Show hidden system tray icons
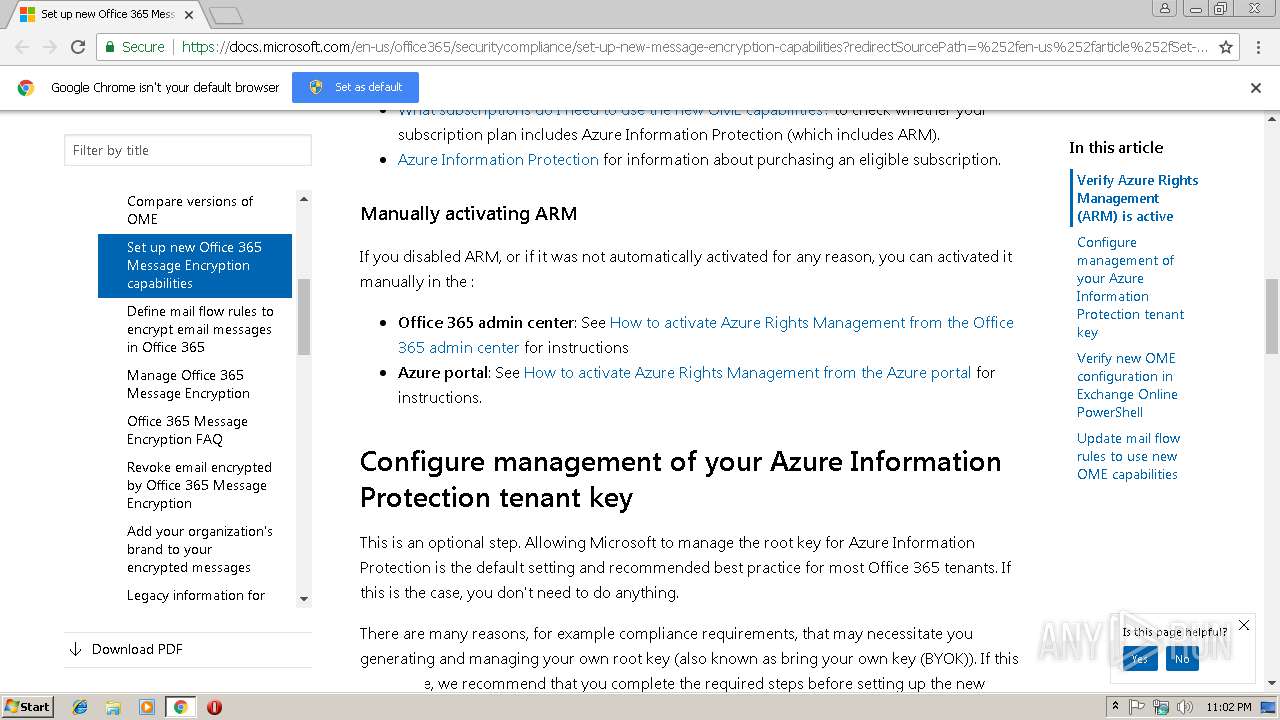This screenshot has width=1280, height=720. pos(1115,706)
